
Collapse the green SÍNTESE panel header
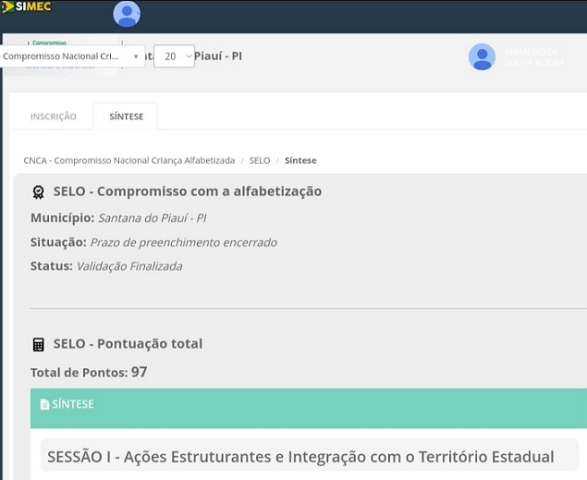coord(308,408)
